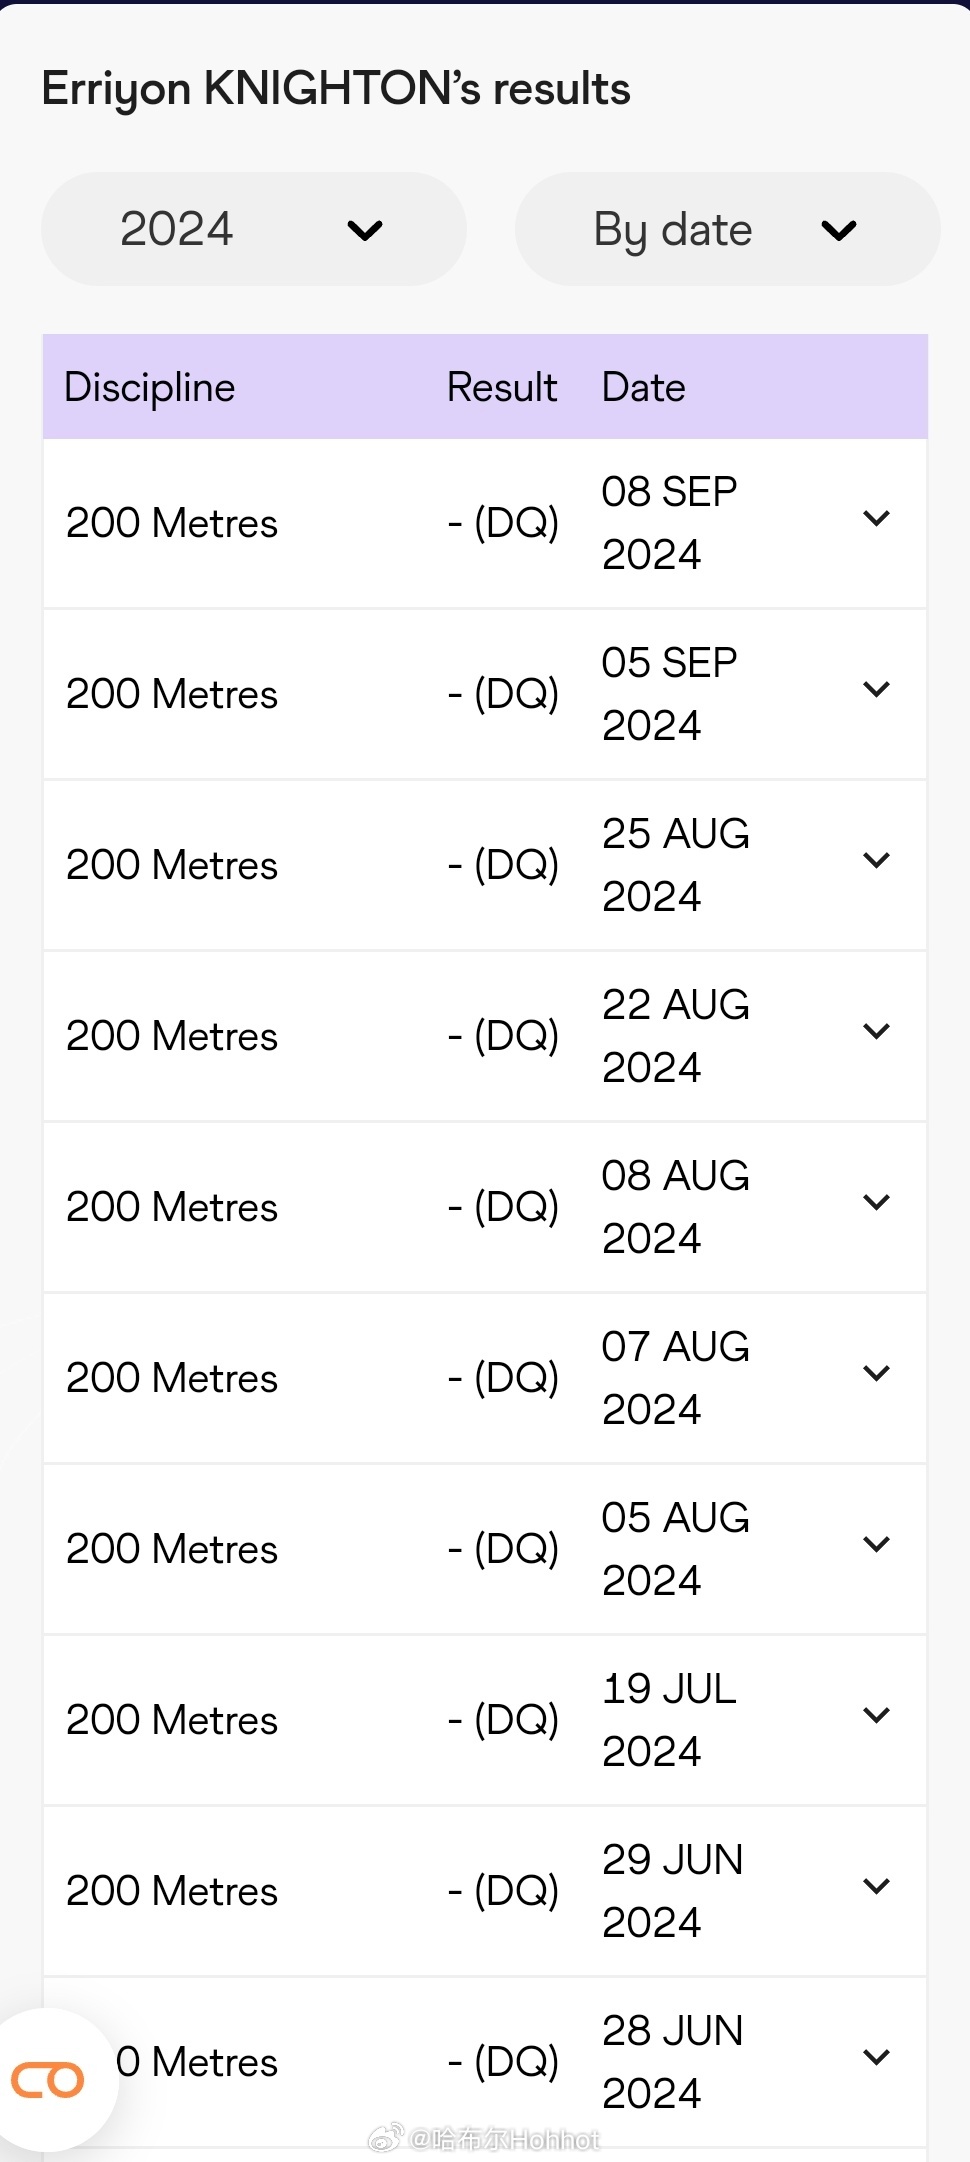Open the 2024 year dropdown
The height and width of the screenshot is (2162, 970).
click(x=254, y=229)
